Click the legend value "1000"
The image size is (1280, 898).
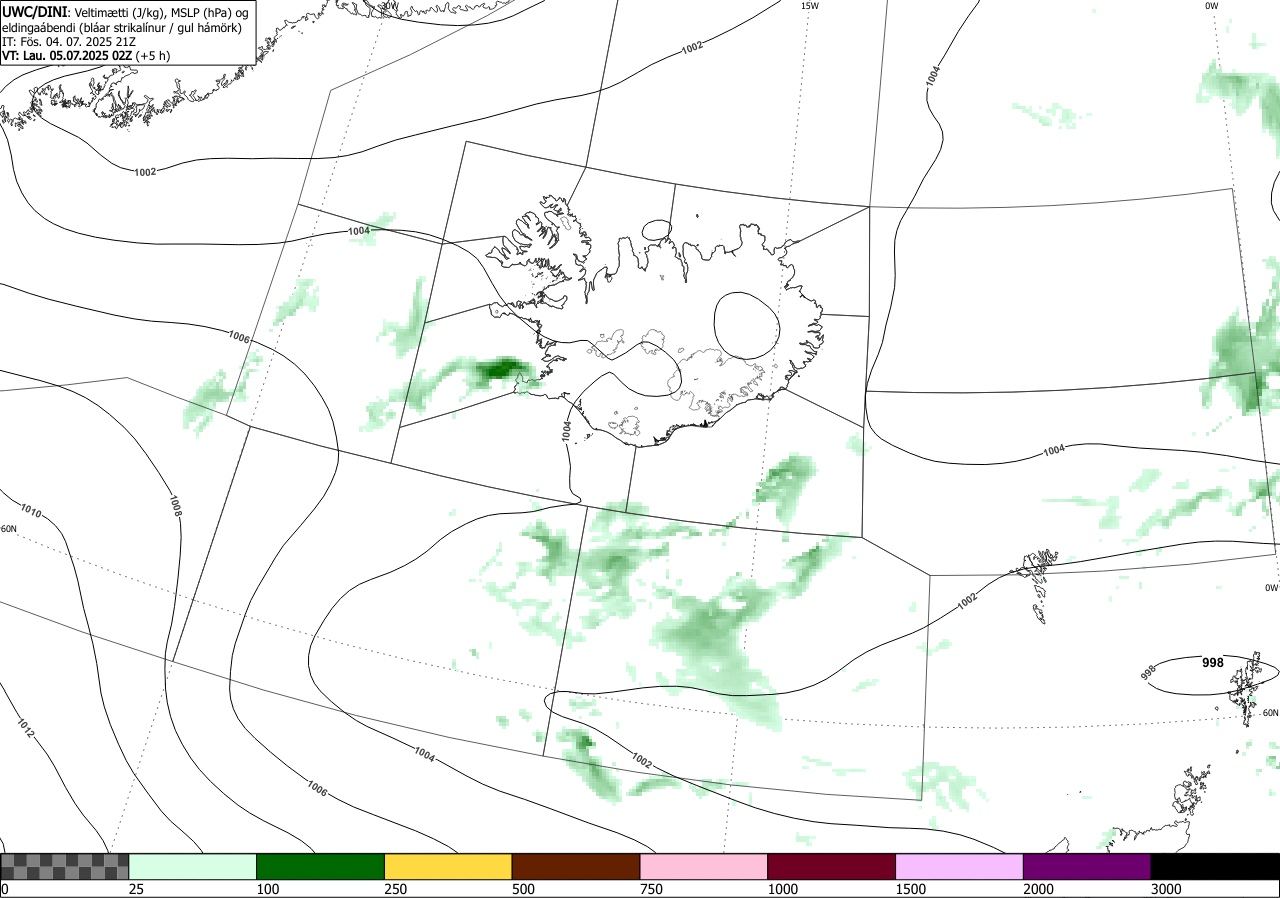click(782, 889)
